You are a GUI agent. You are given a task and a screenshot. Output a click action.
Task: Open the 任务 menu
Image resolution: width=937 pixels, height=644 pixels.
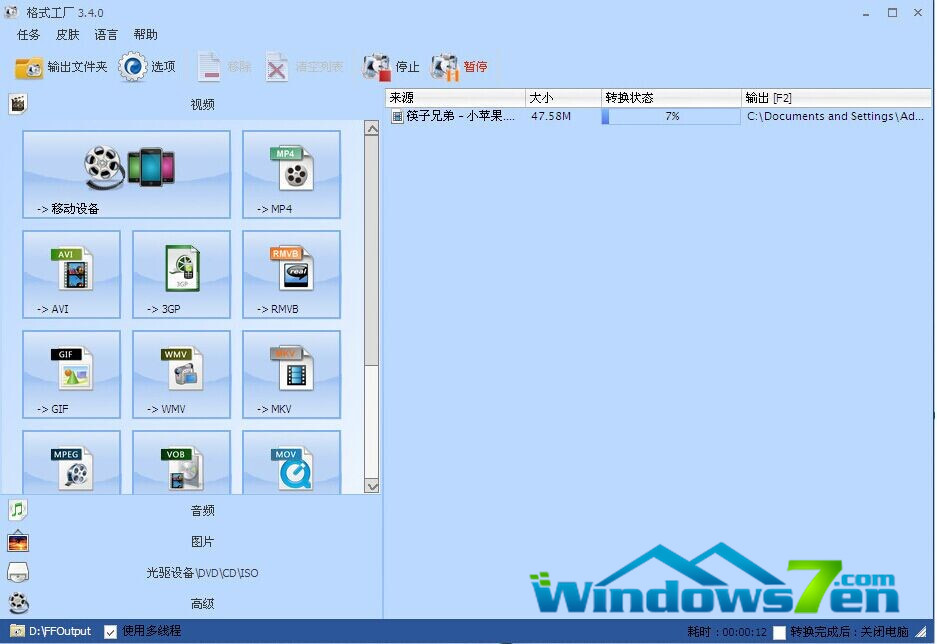[28, 35]
